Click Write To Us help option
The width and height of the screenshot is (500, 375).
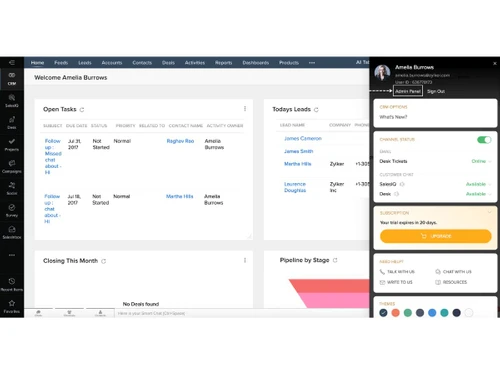tap(396, 282)
